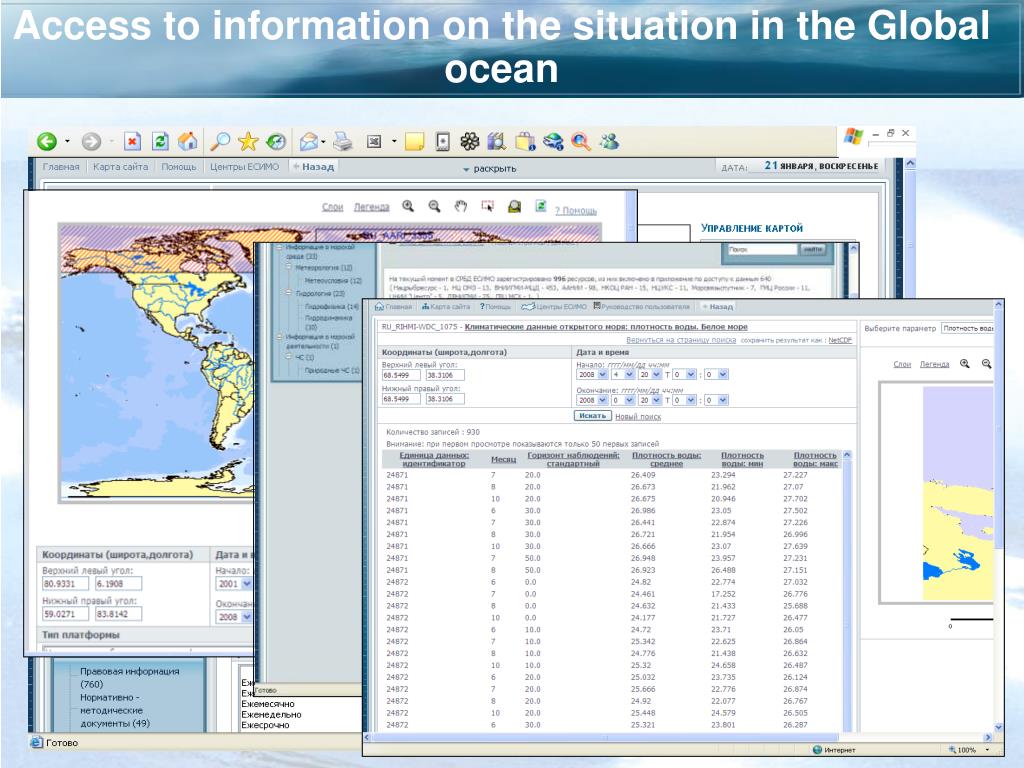Image resolution: width=1024 pixels, height=768 pixels.
Task: Click the NetCDF save link
Action: pyautogui.click(x=840, y=340)
